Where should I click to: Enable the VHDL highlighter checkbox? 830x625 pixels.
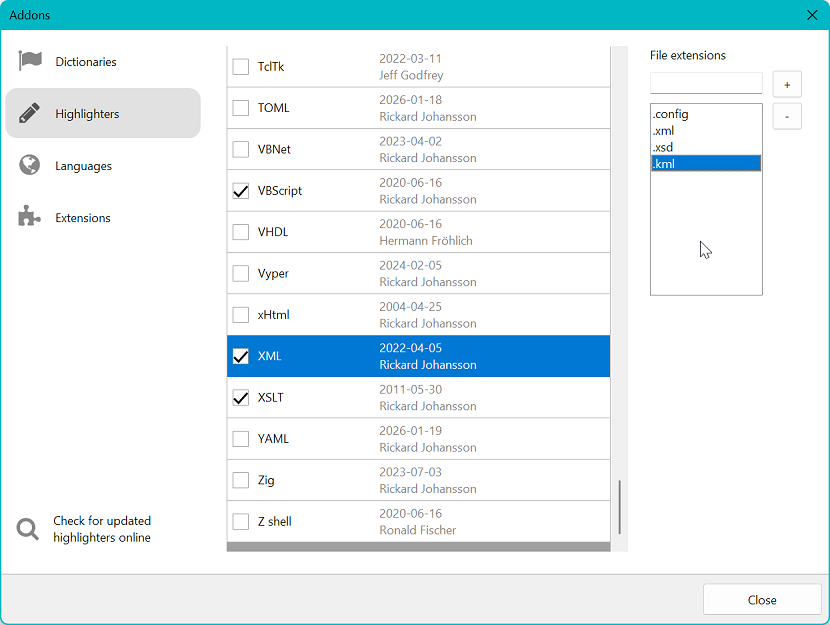pyautogui.click(x=241, y=232)
